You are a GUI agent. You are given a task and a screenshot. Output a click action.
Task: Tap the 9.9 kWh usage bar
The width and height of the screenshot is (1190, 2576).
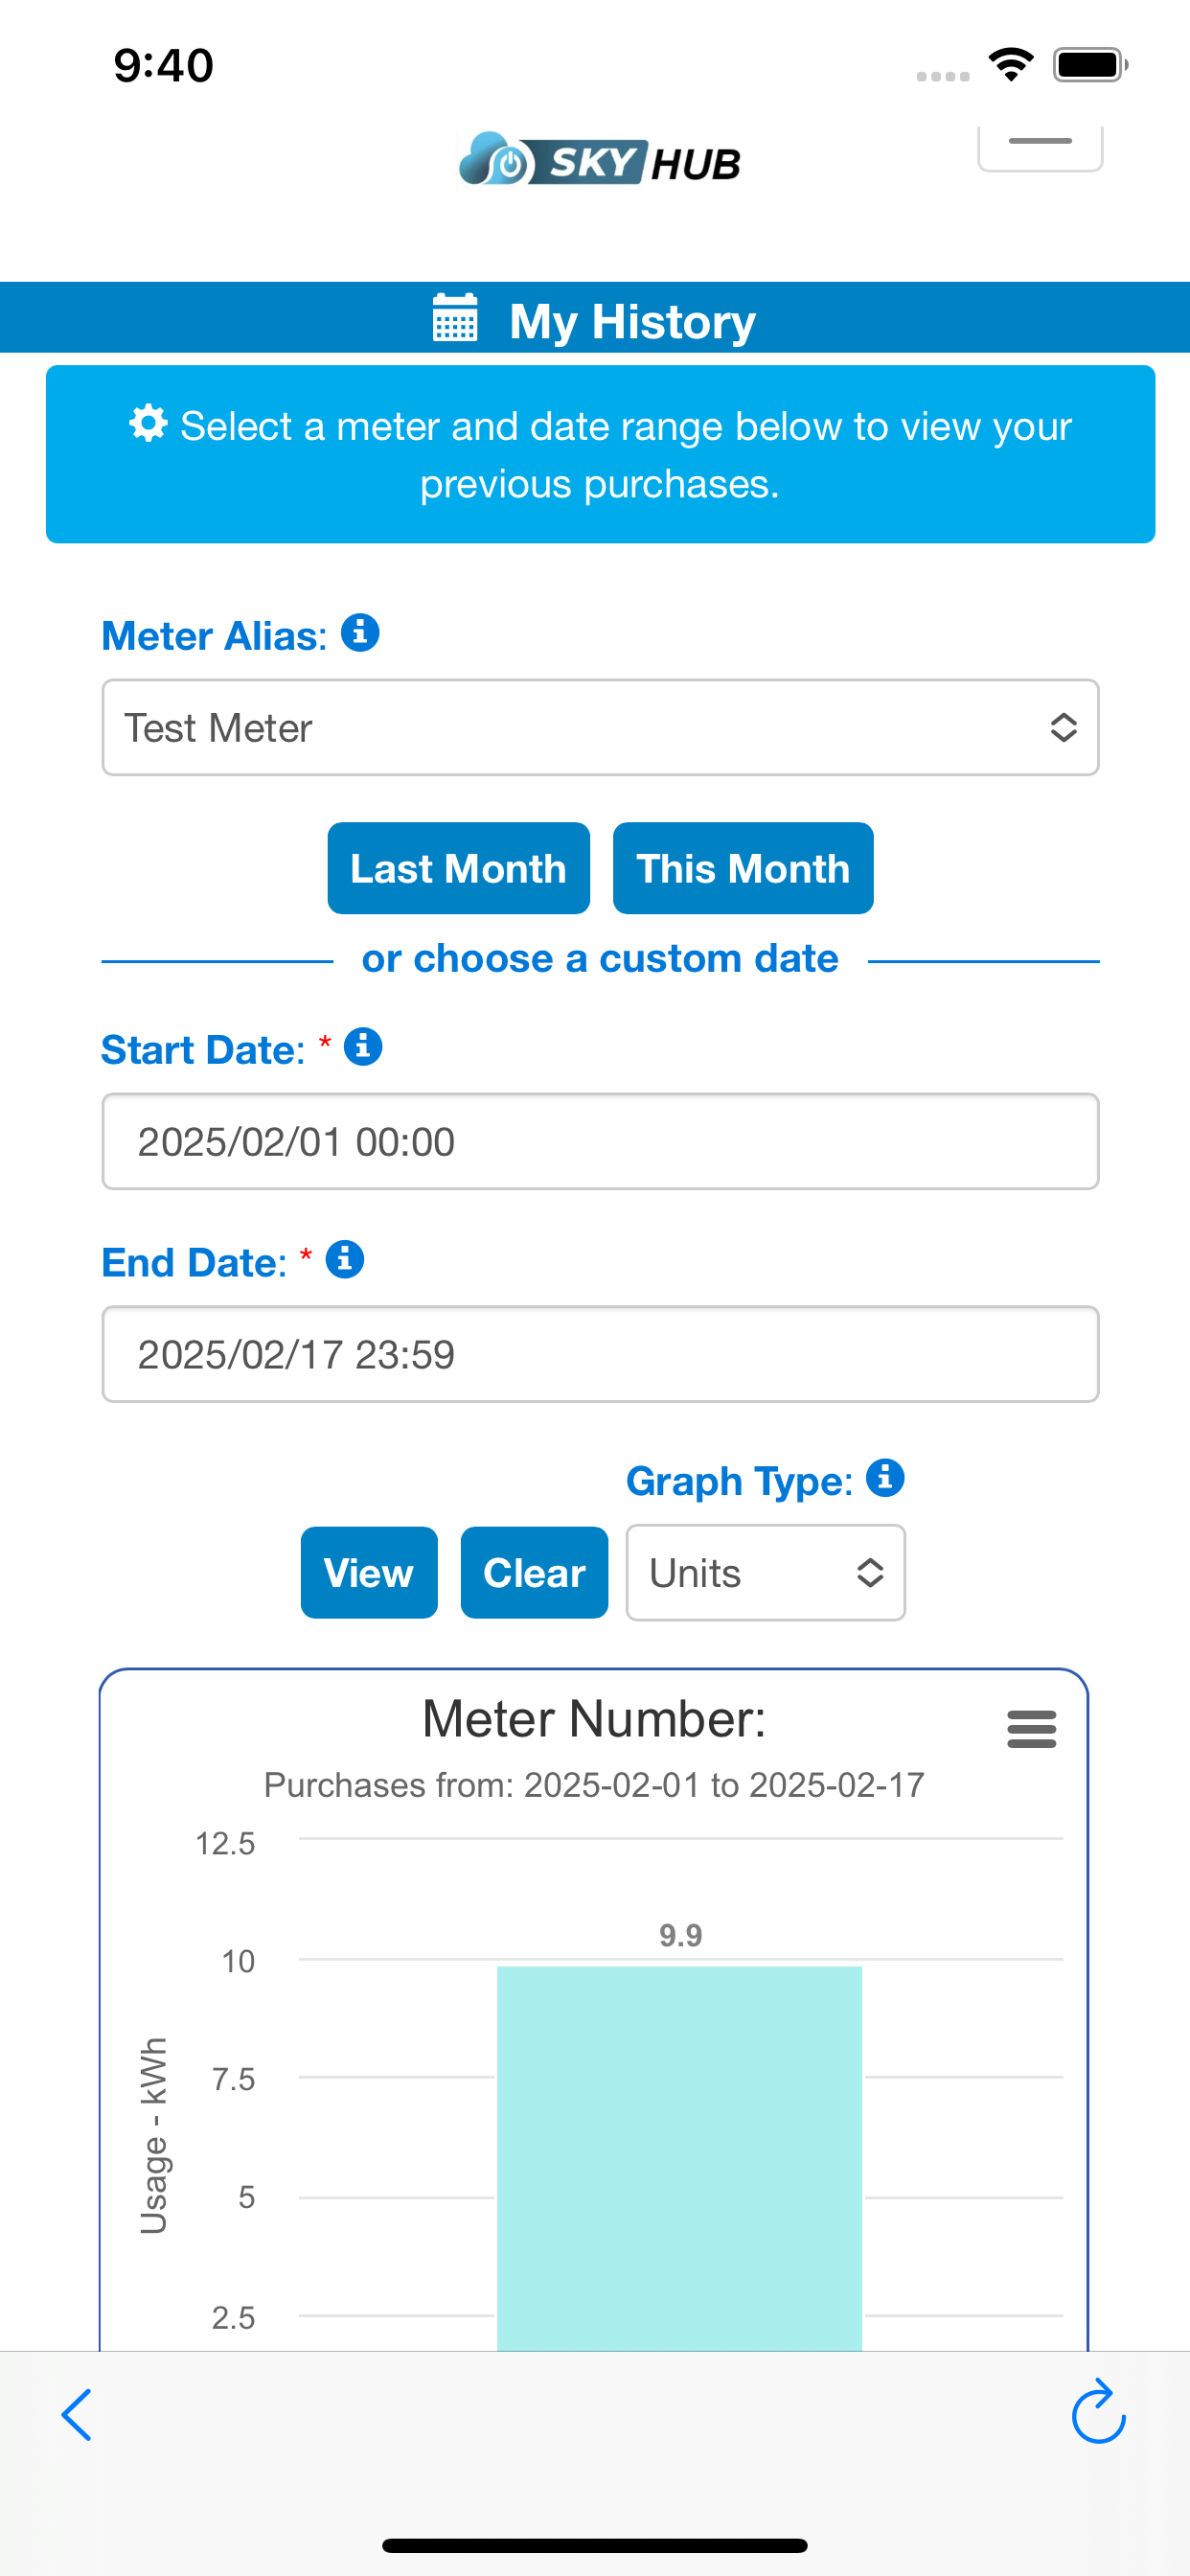680,2158
